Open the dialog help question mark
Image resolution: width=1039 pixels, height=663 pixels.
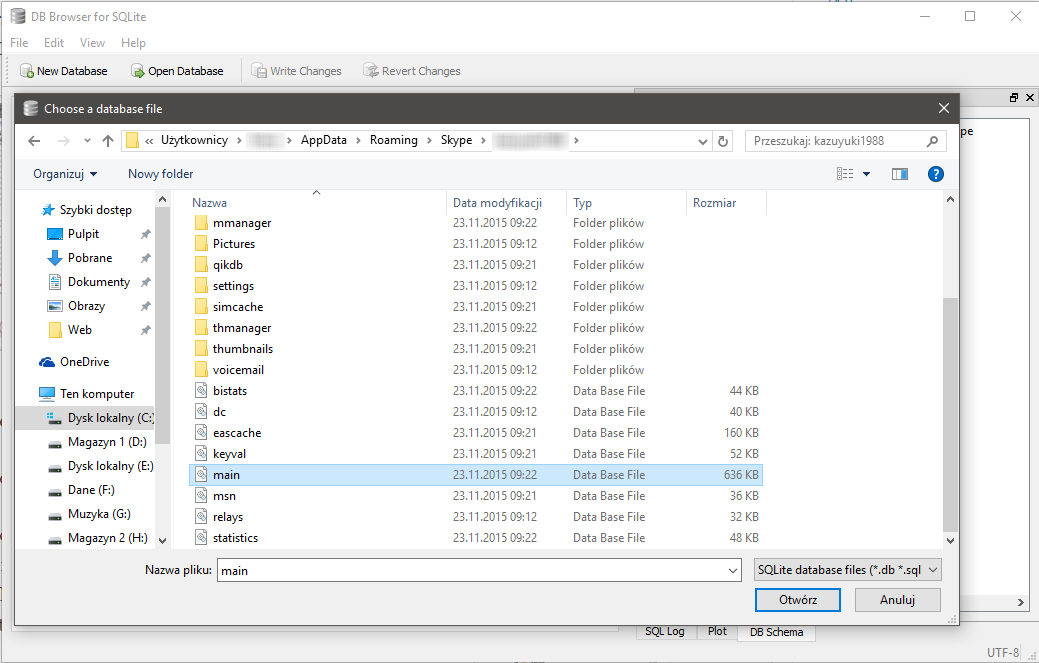coord(936,174)
